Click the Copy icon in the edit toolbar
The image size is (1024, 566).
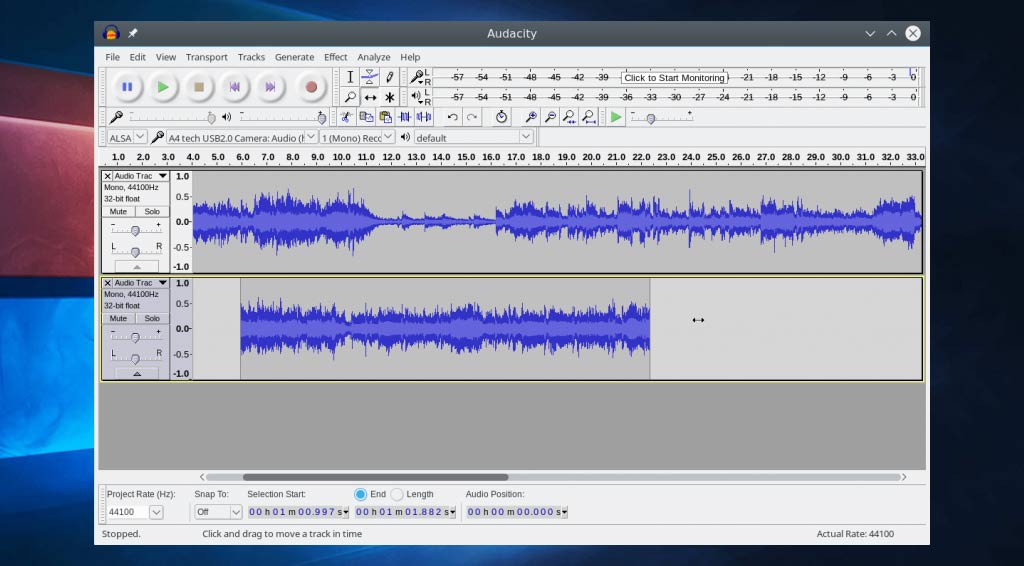click(366, 117)
